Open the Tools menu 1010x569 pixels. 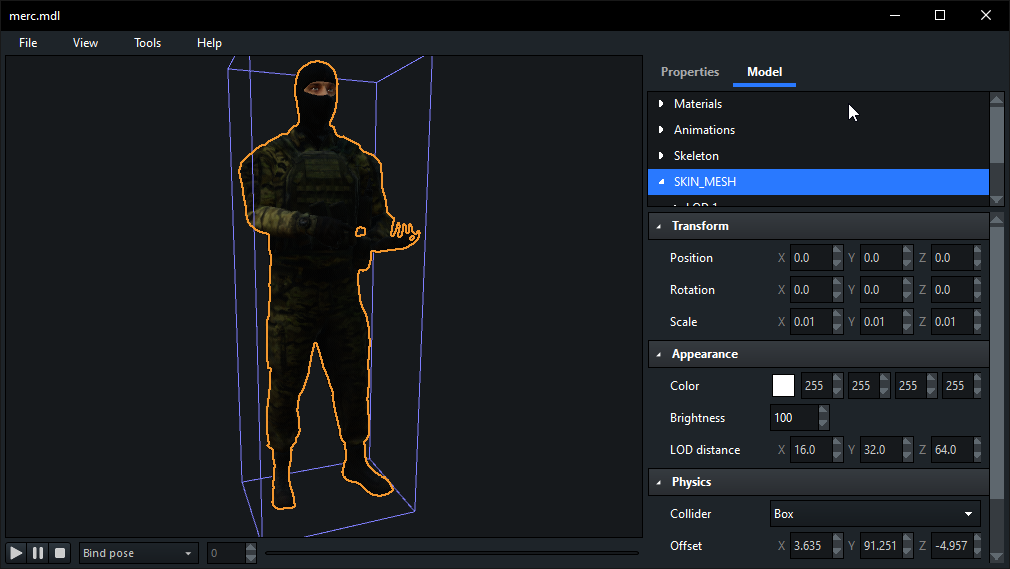pyautogui.click(x=147, y=43)
